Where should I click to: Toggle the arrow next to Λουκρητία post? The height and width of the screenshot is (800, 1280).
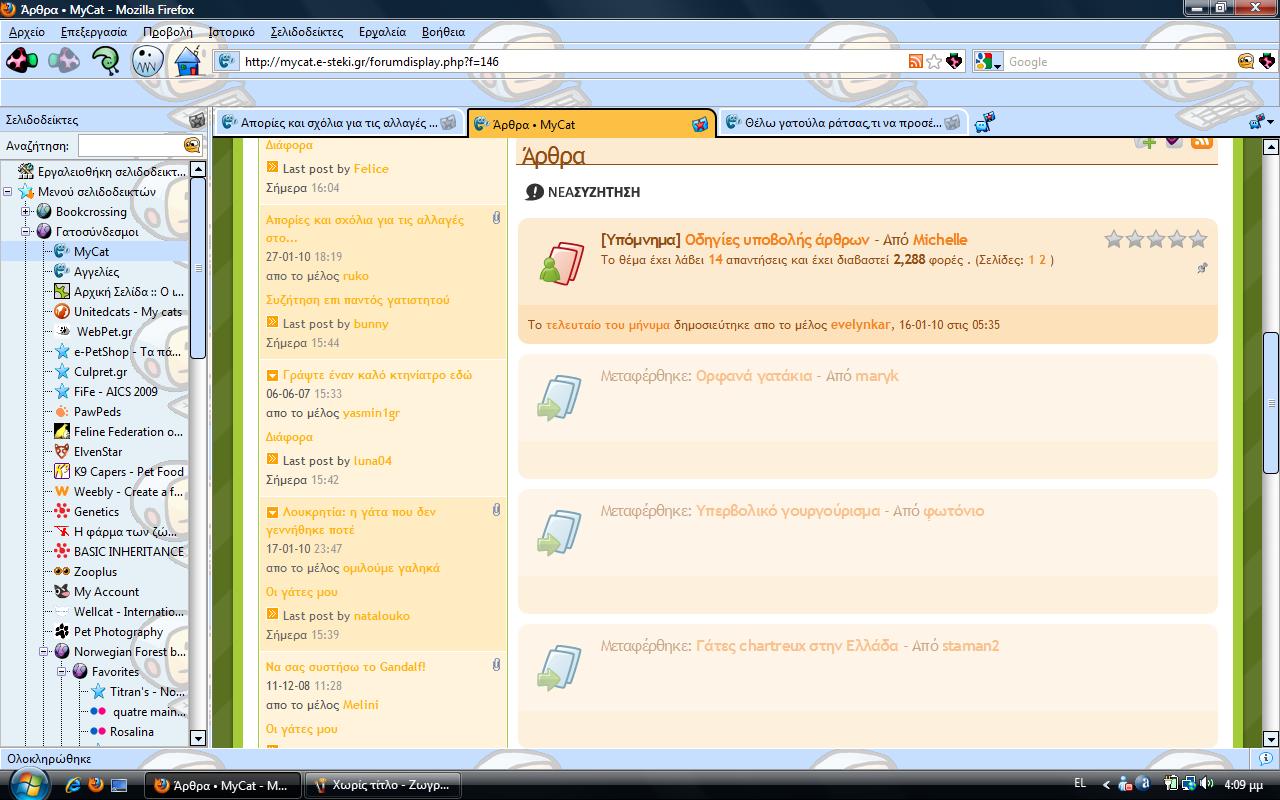tap(272, 512)
